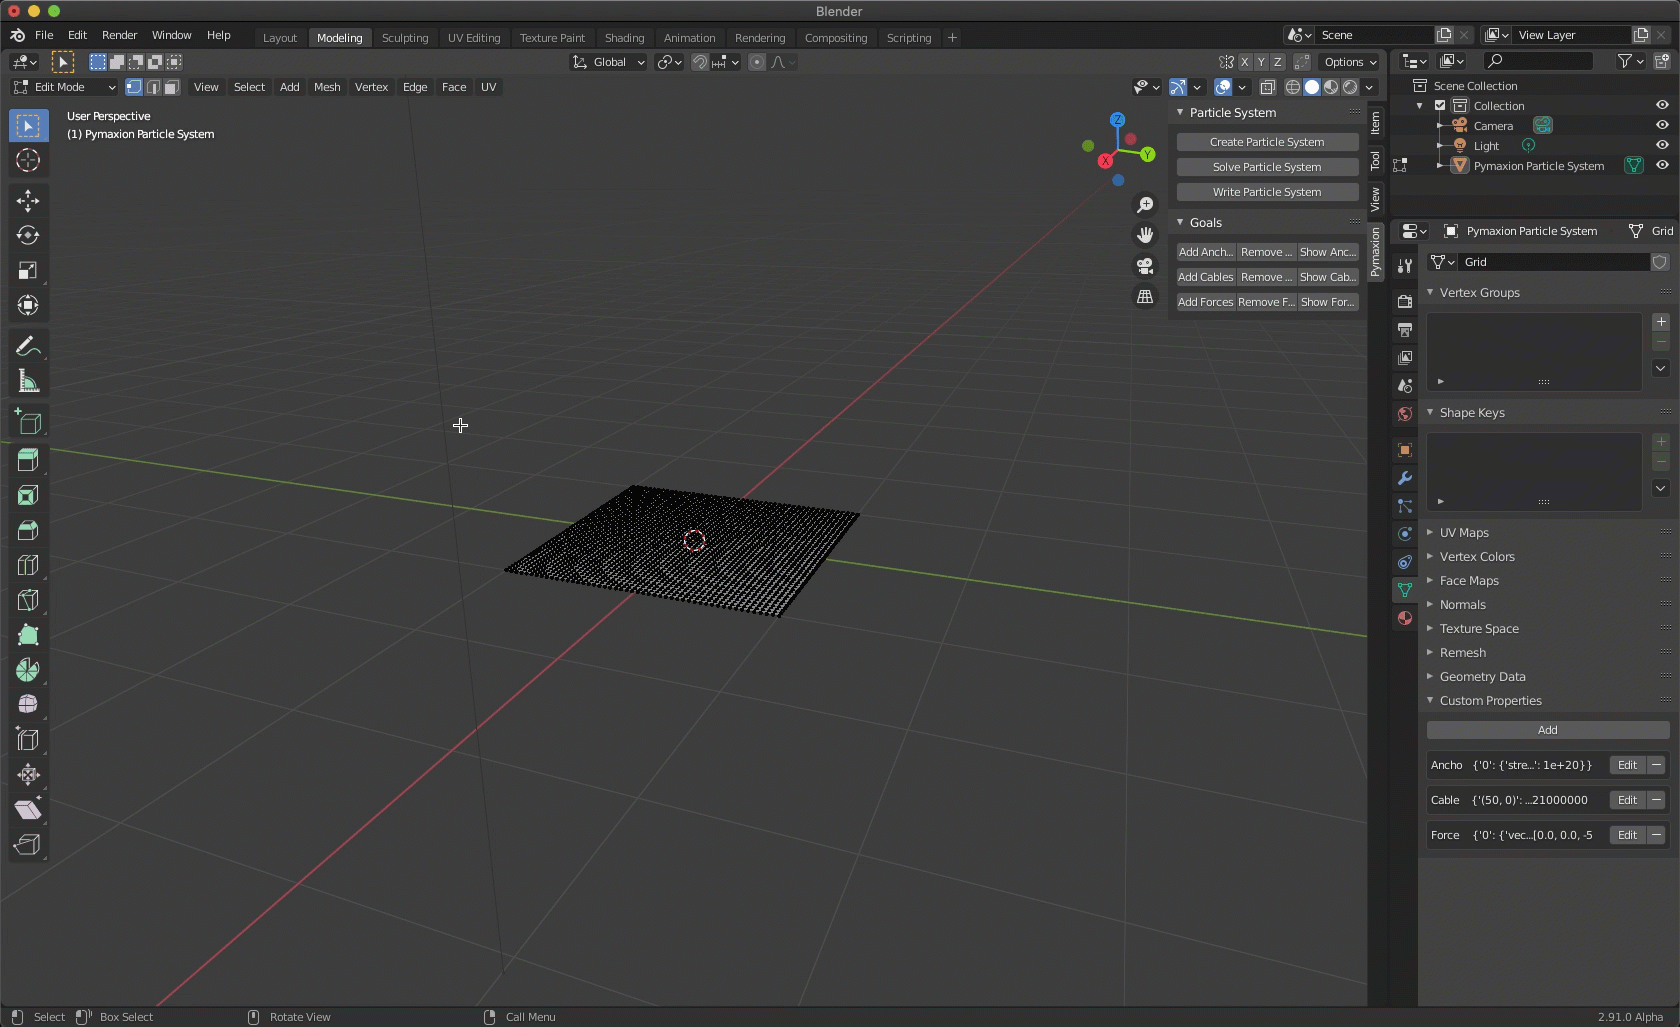
Task: Click the Solve Particle System button
Action: pos(1267,167)
